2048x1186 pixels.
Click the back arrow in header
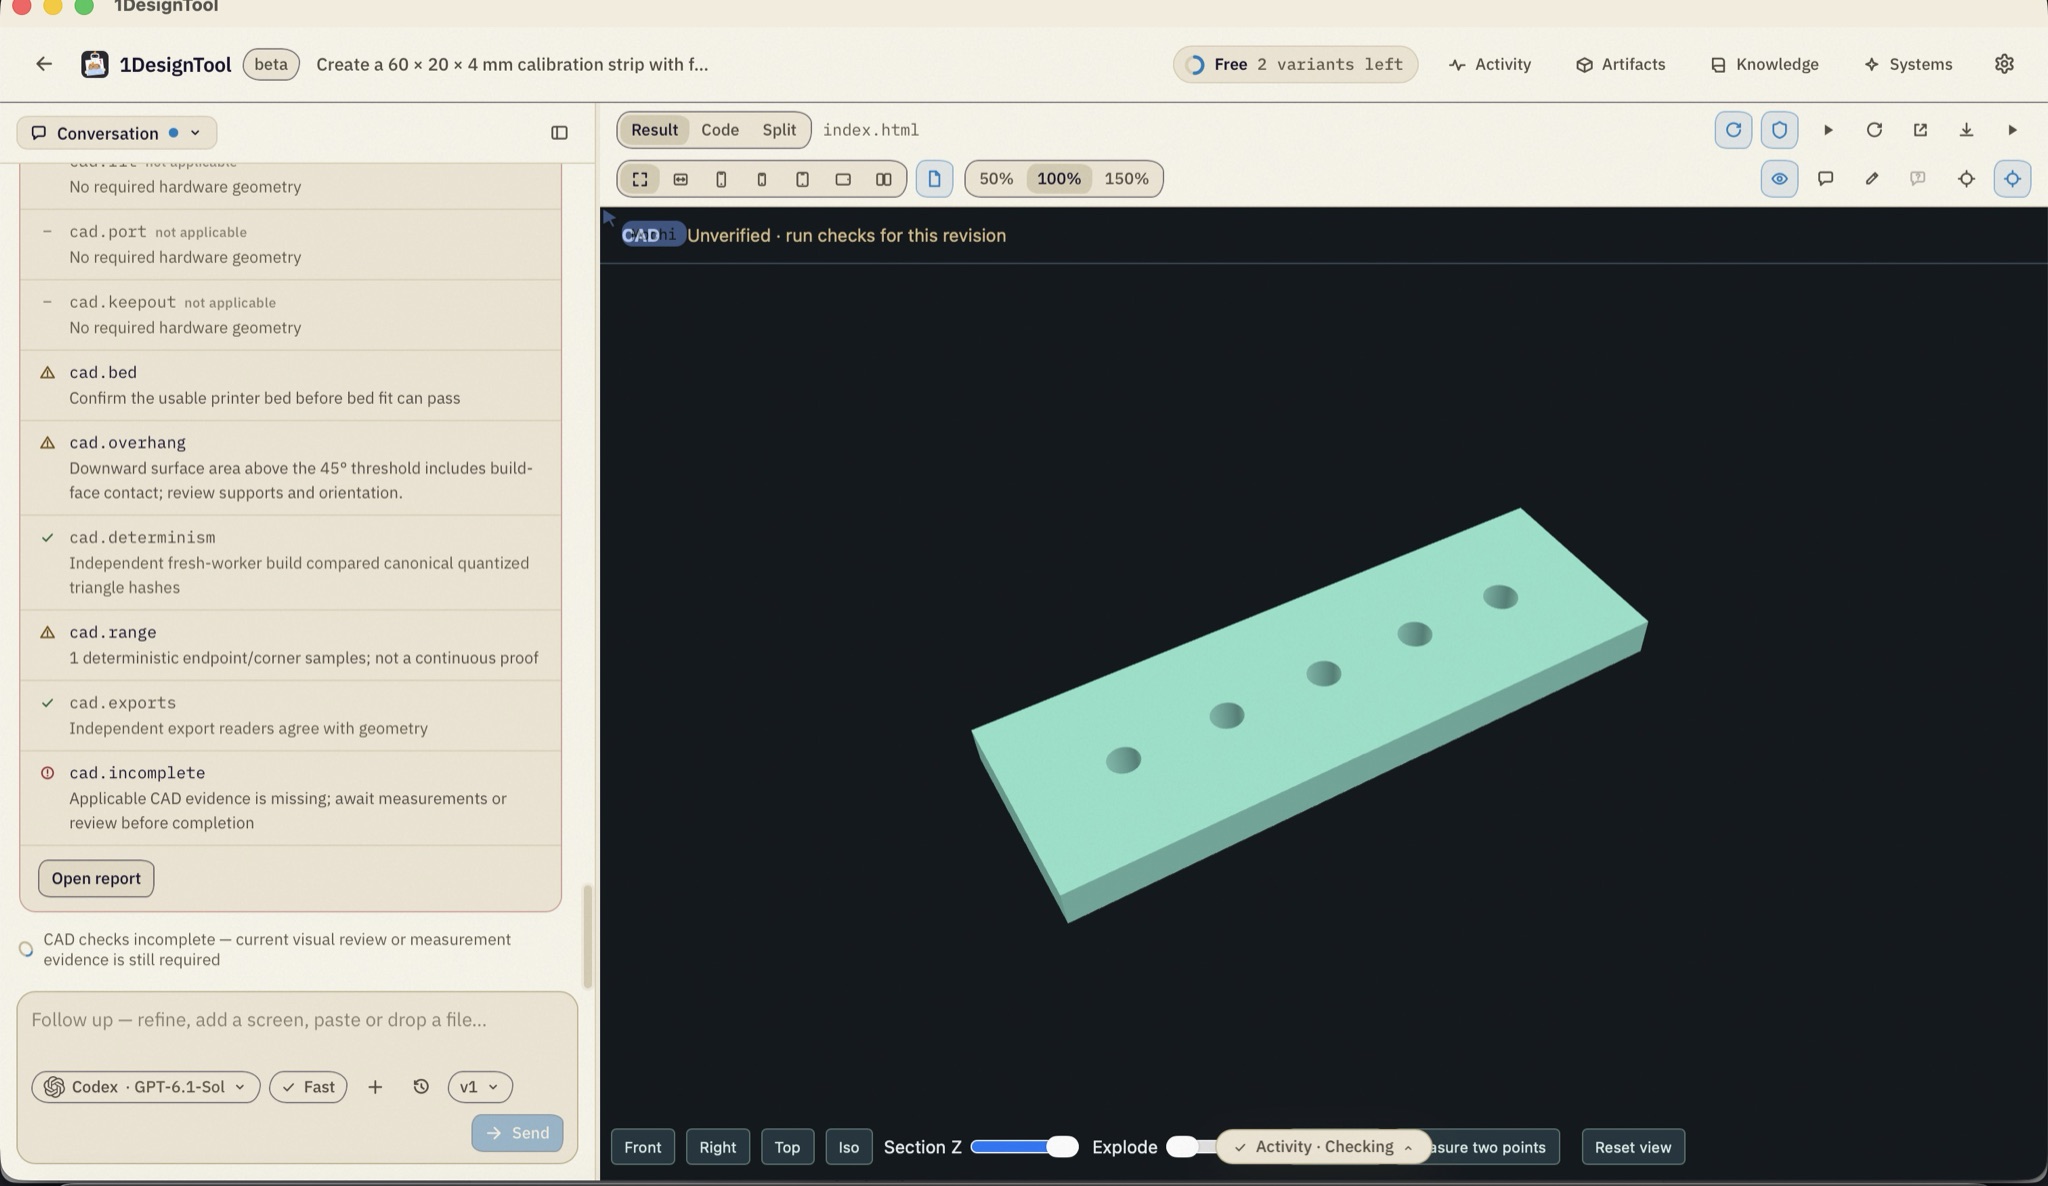[x=43, y=64]
